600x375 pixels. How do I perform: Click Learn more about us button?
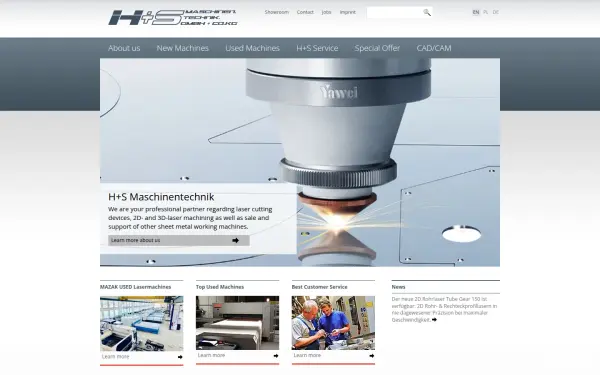point(179,240)
